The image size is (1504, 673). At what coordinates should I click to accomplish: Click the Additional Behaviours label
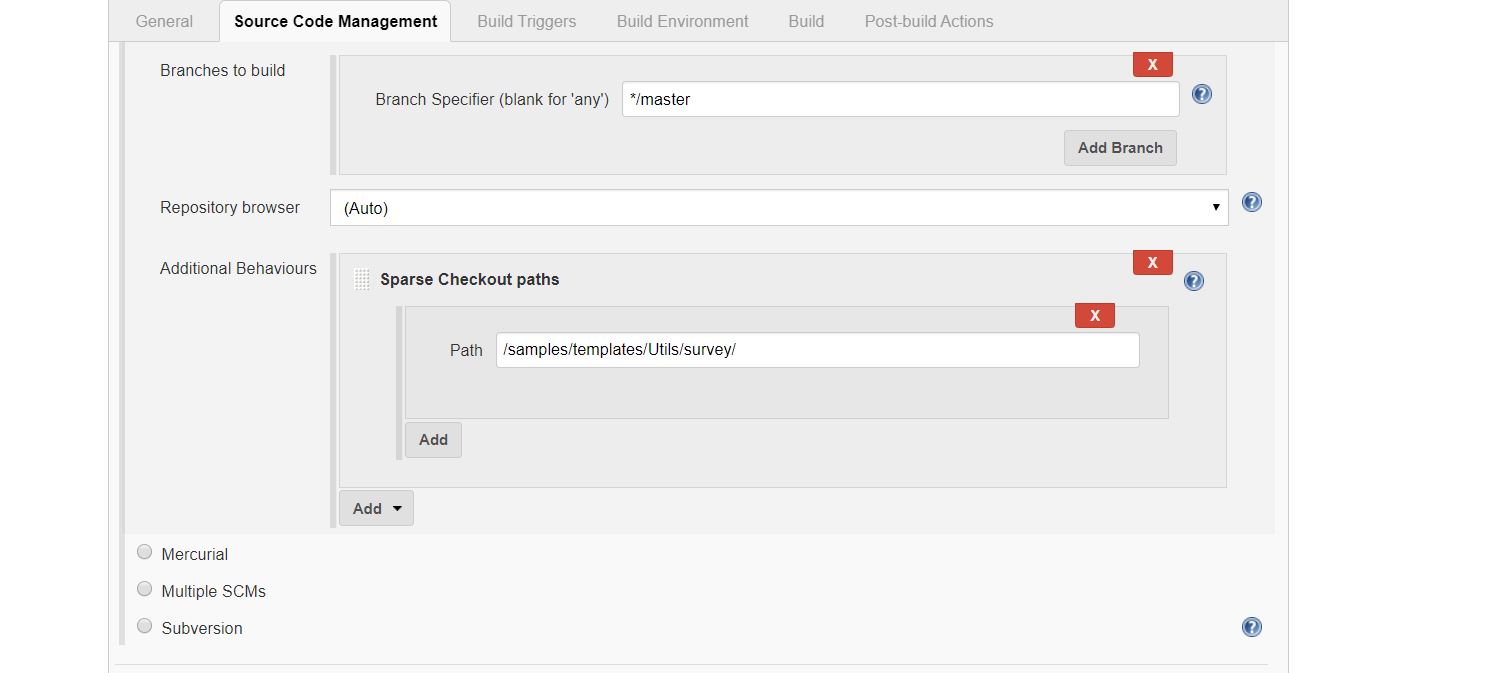coord(238,268)
